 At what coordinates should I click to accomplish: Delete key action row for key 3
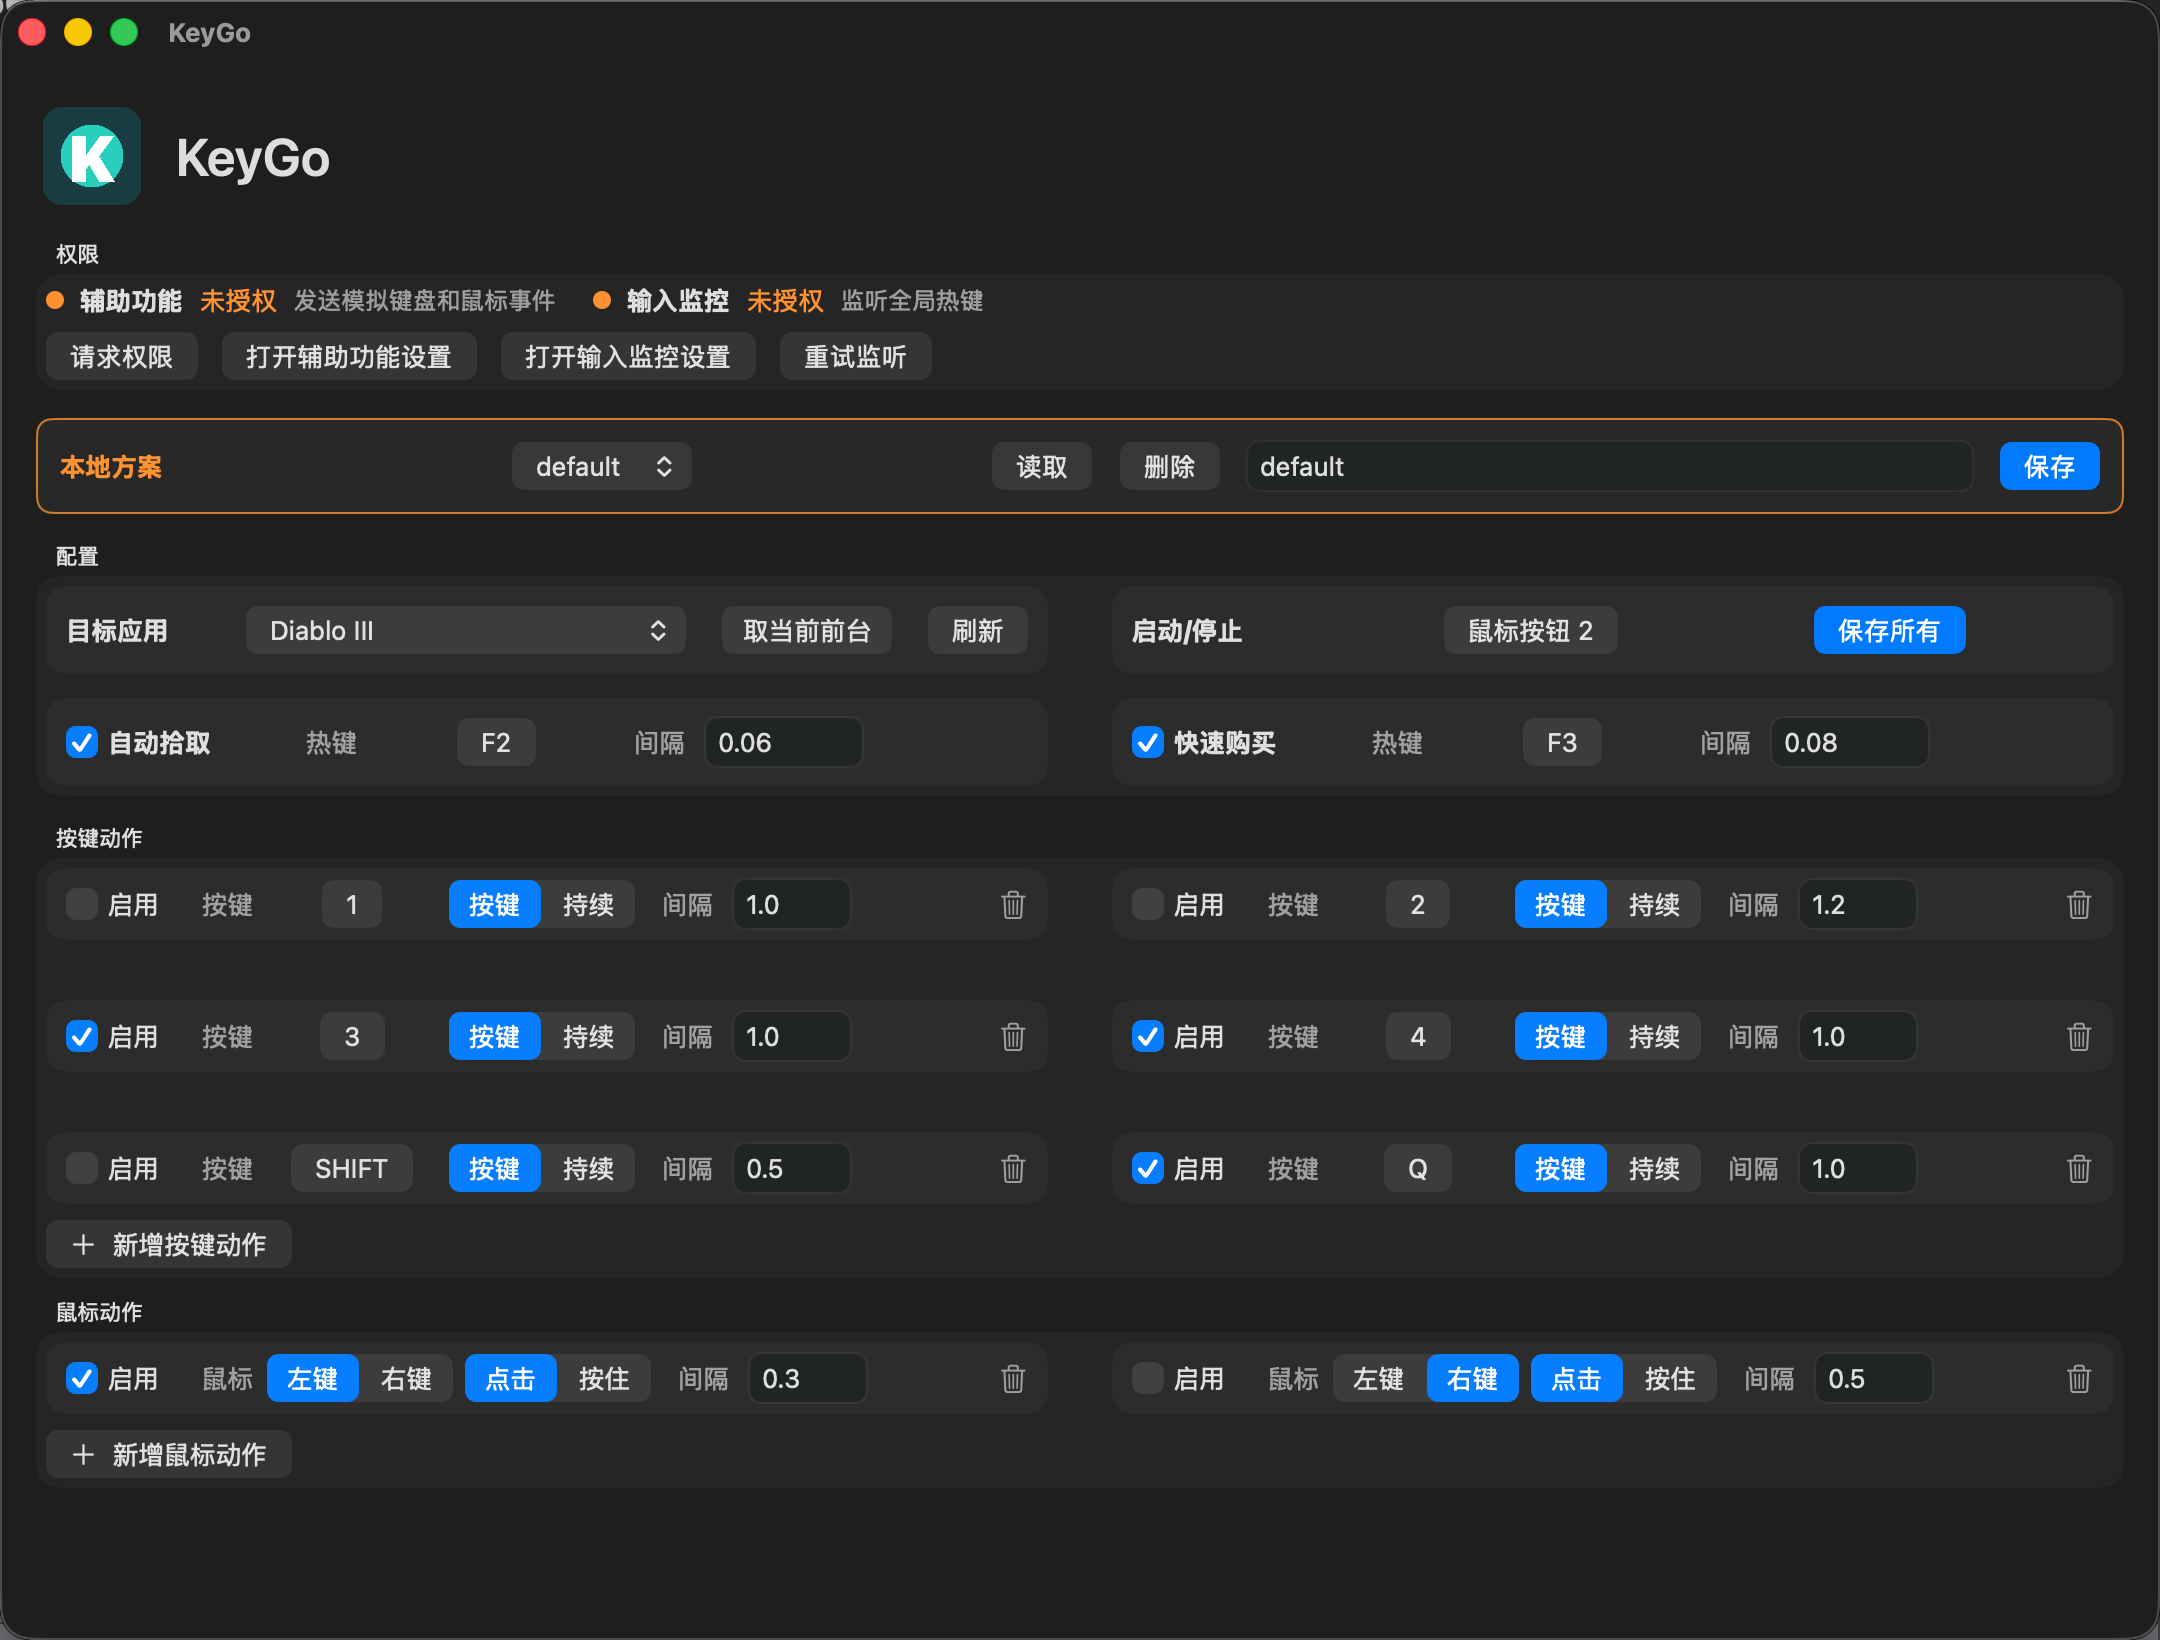tap(1013, 1037)
